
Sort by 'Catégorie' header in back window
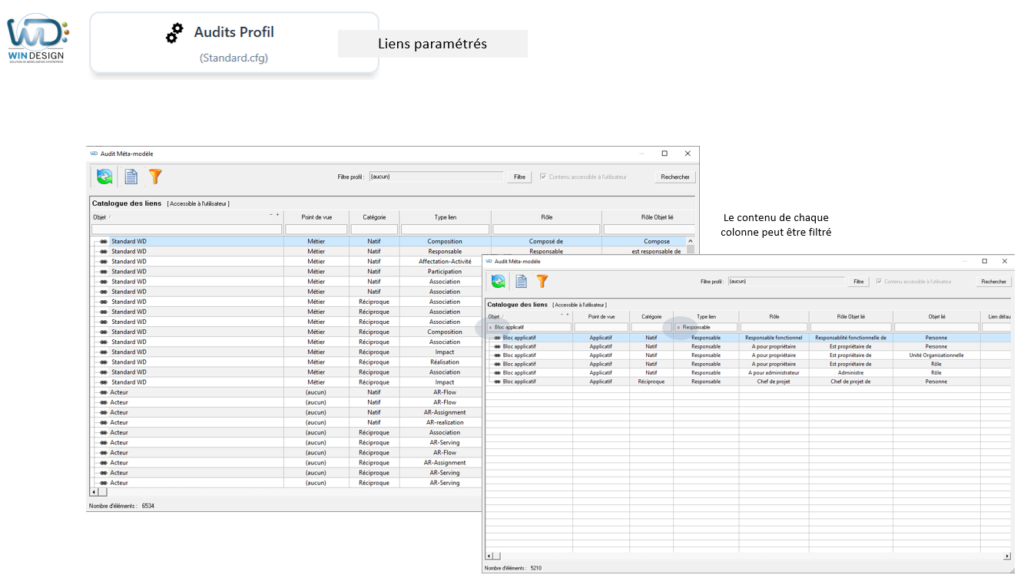[374, 217]
